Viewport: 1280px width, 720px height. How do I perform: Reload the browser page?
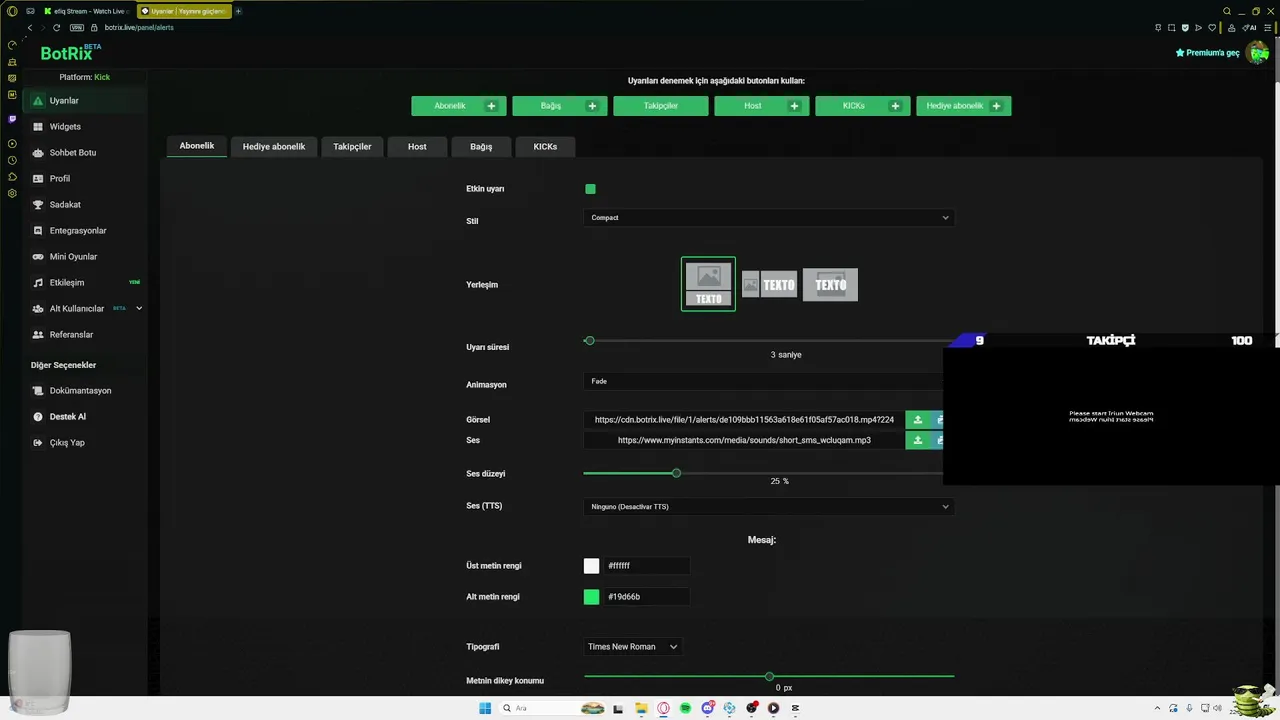[56, 27]
